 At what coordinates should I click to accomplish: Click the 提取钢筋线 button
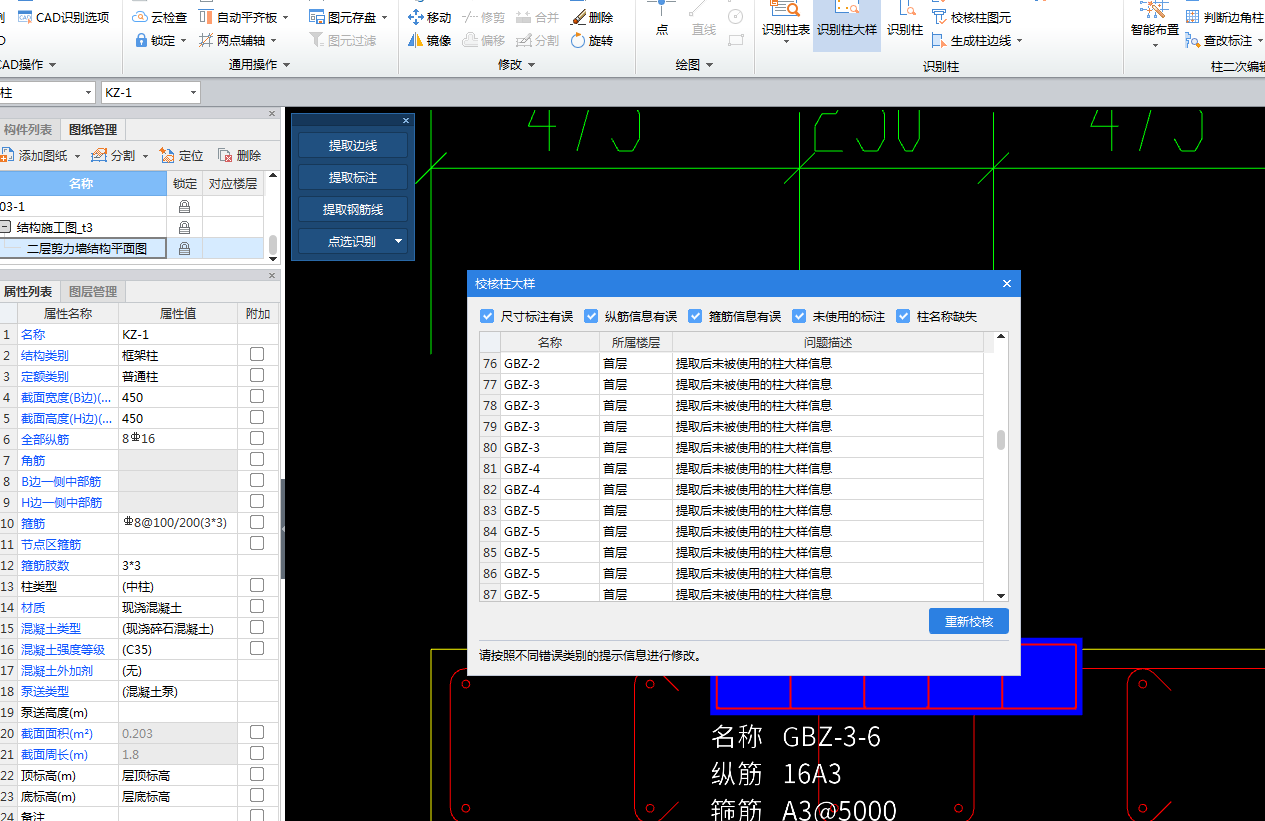coord(353,209)
